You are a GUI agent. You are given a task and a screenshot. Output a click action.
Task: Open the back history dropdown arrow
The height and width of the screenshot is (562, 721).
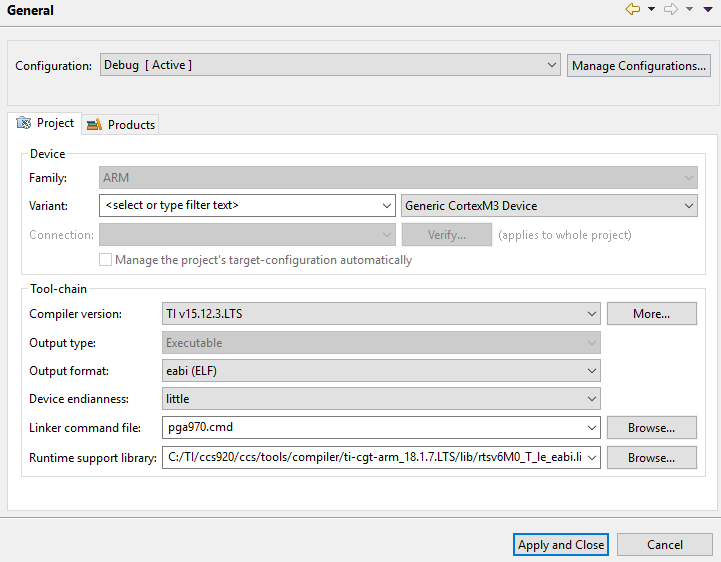click(651, 10)
